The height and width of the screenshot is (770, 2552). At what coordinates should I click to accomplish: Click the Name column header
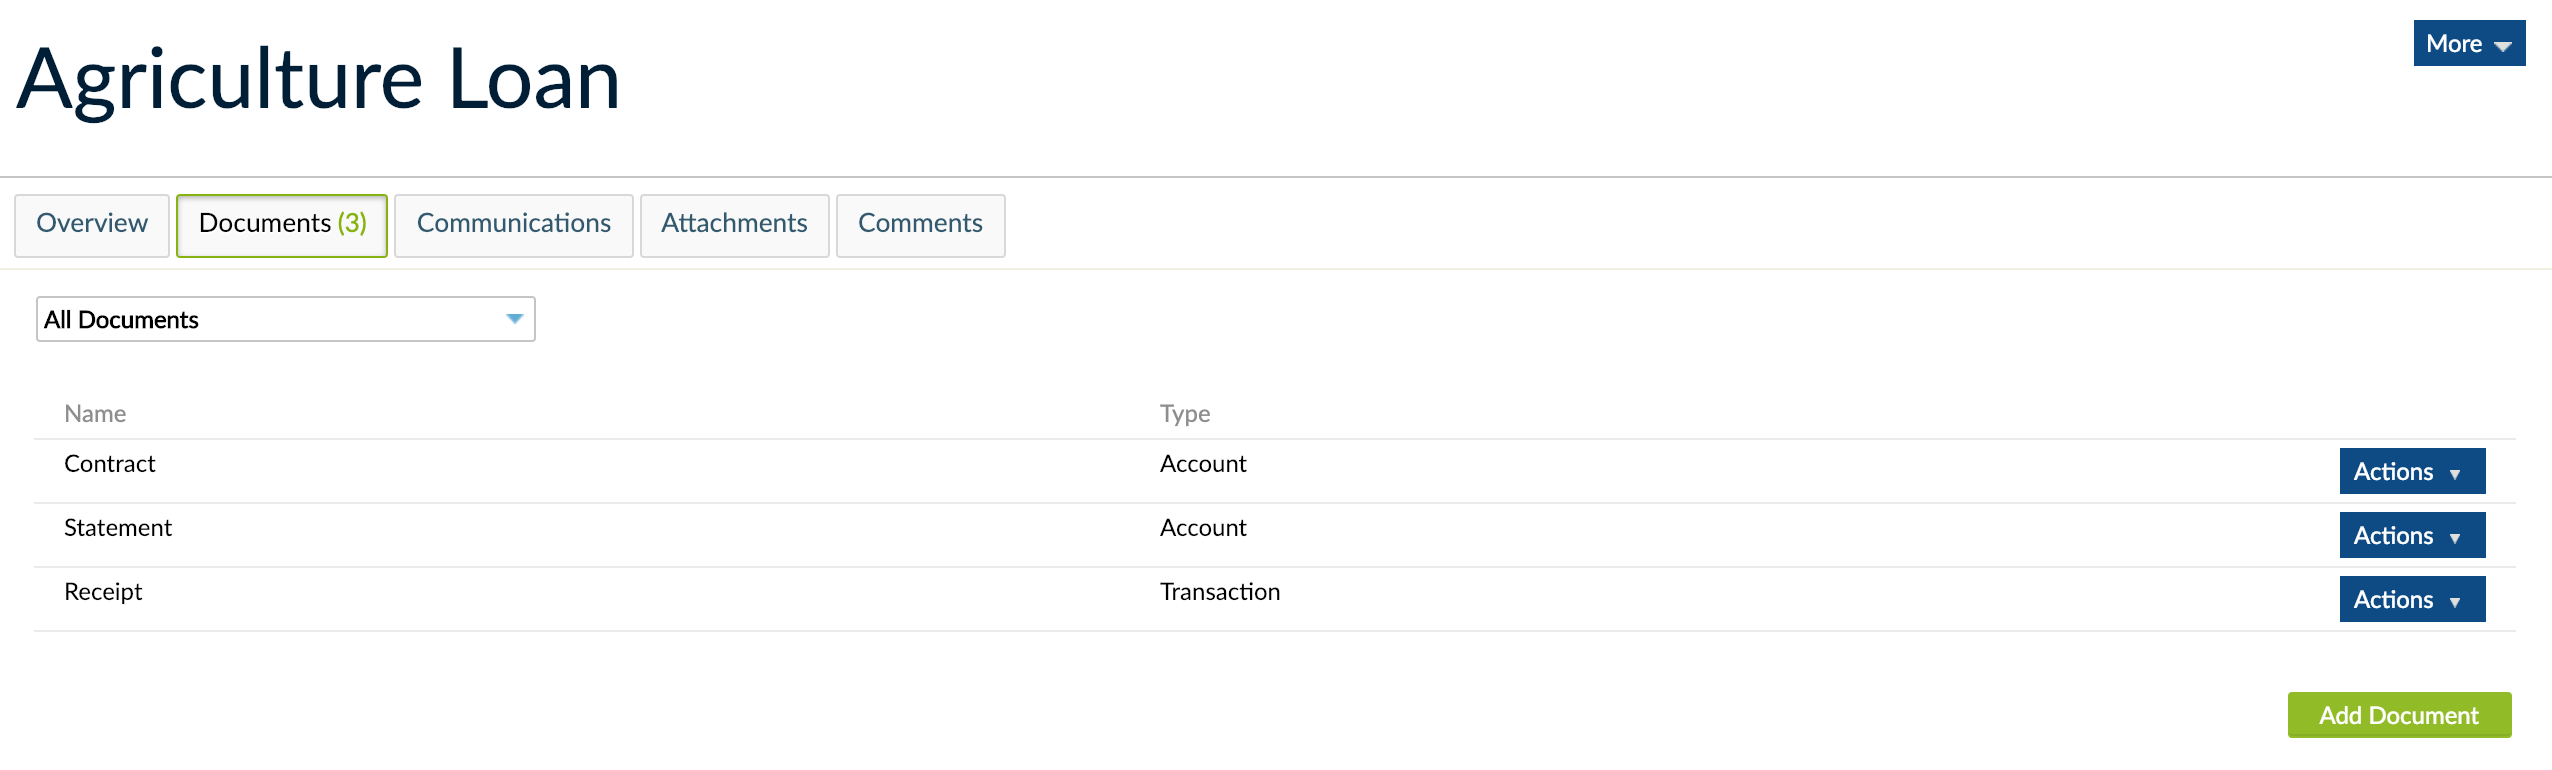tap(95, 413)
